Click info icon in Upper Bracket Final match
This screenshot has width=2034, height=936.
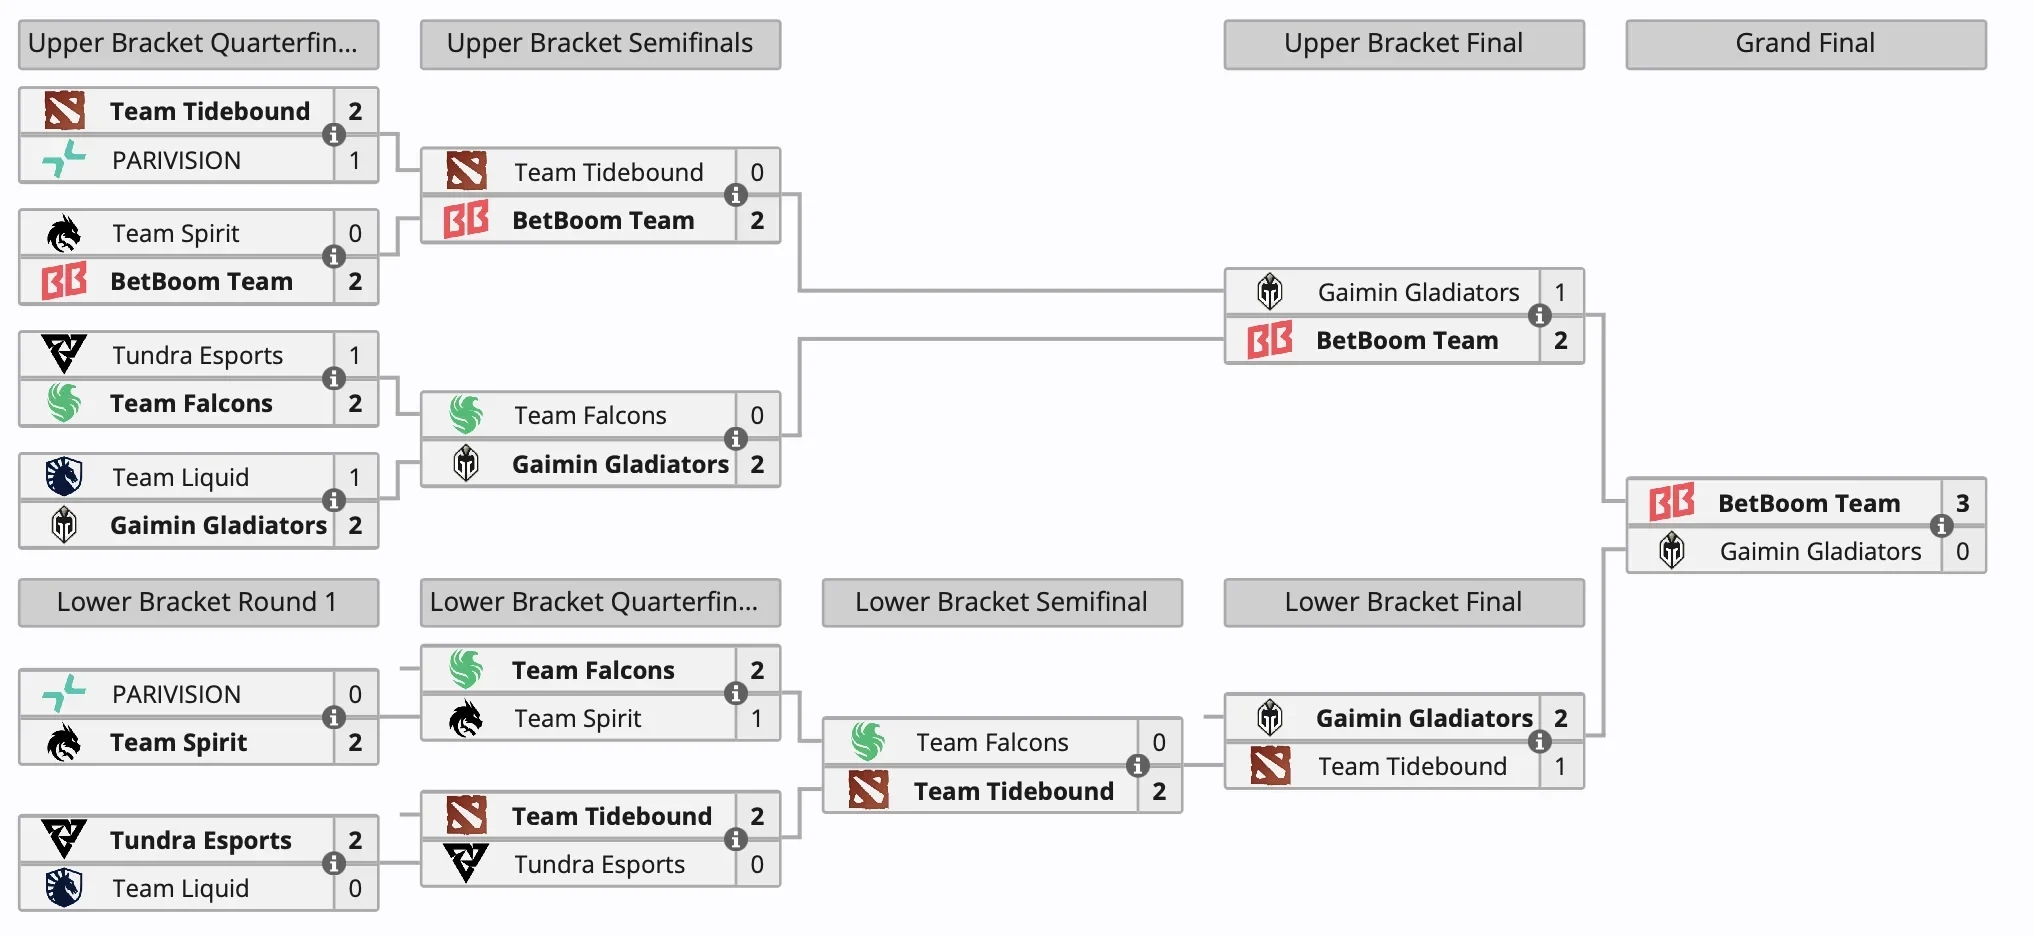pos(1539,316)
